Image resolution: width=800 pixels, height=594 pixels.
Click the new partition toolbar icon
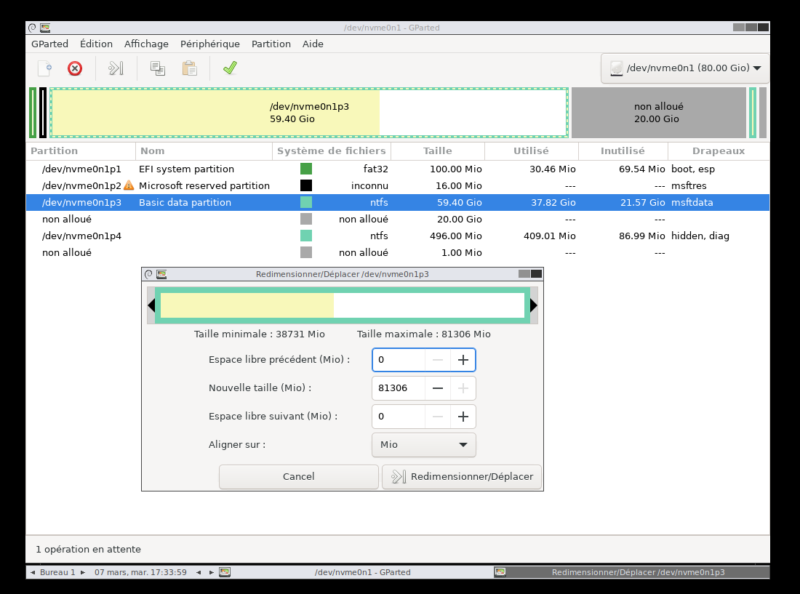pyautogui.click(x=44, y=68)
